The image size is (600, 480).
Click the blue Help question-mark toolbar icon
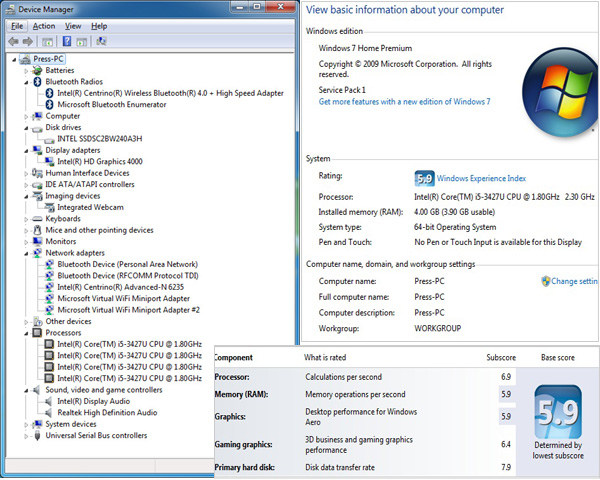click(x=67, y=41)
